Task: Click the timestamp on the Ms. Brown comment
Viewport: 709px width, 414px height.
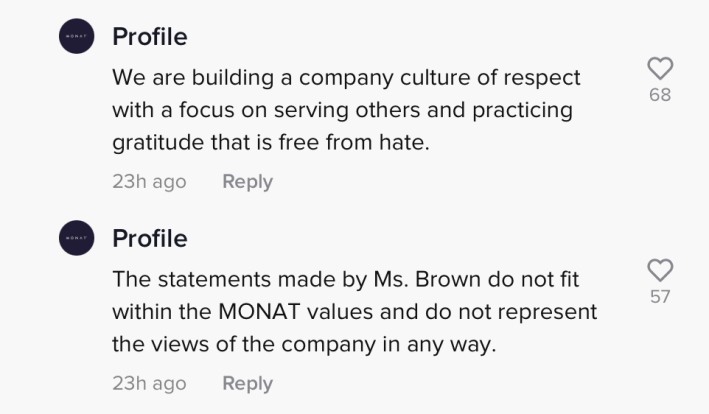Action: 149,383
